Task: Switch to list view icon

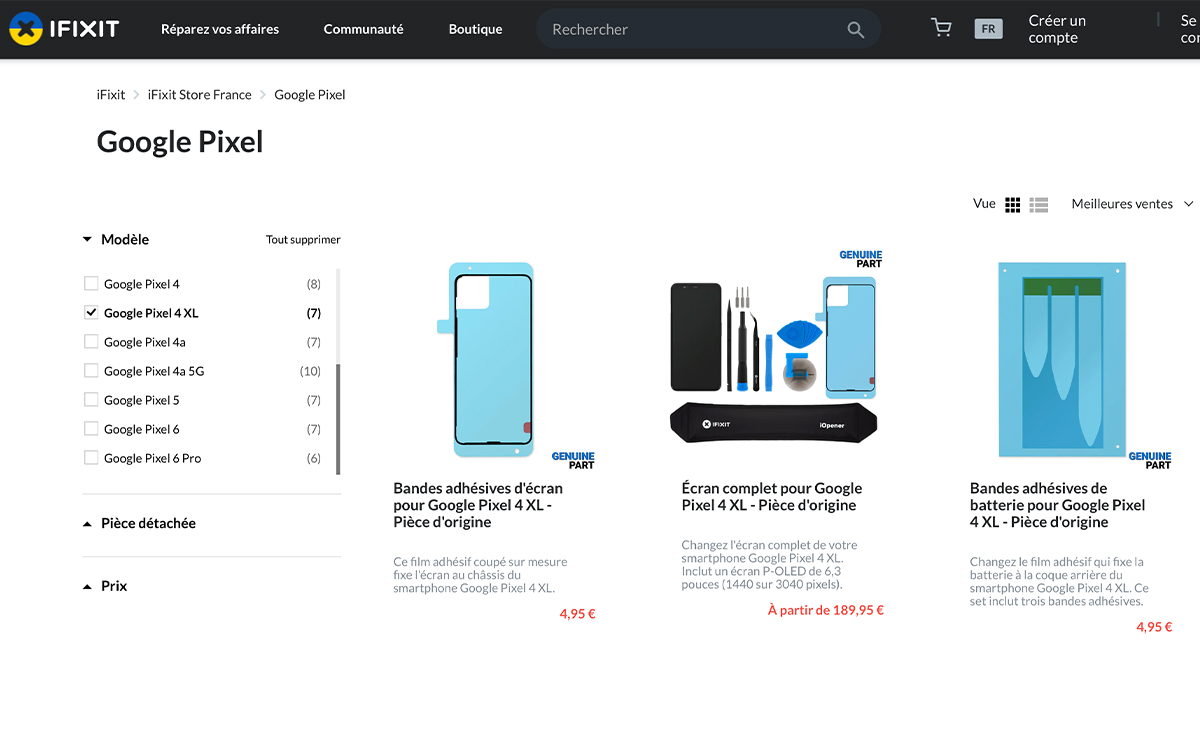Action: click(x=1039, y=204)
